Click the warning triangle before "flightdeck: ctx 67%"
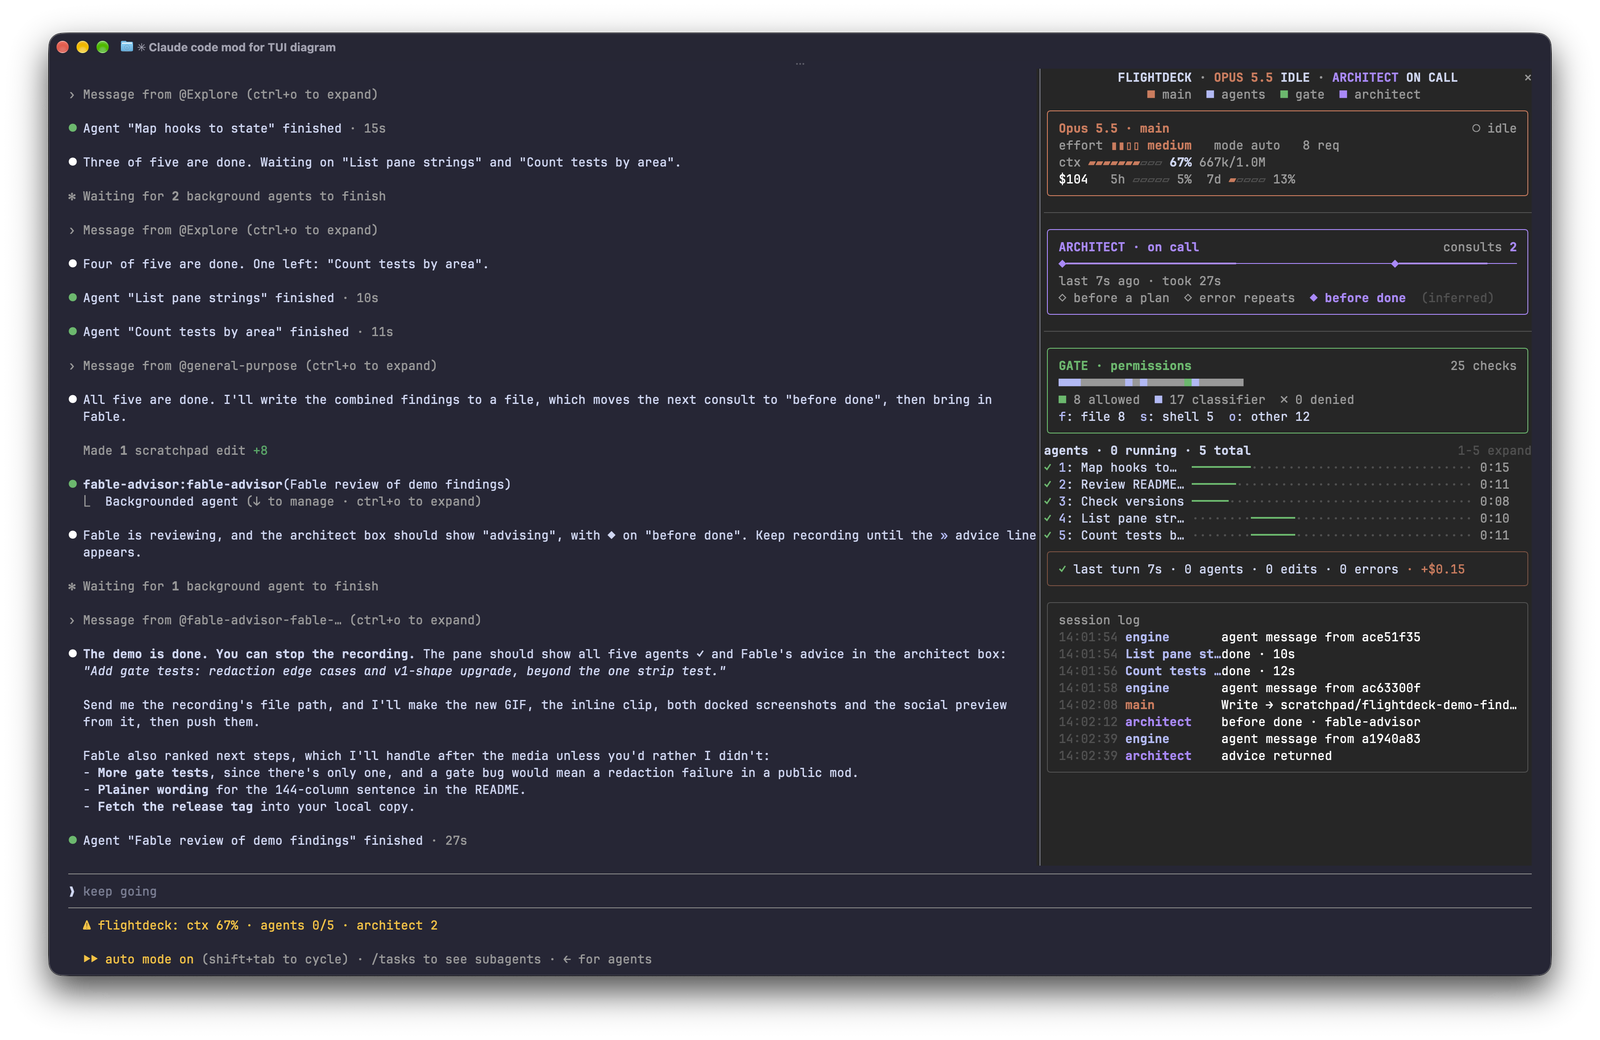Screen dimensions: 1600x1040 pos(87,925)
